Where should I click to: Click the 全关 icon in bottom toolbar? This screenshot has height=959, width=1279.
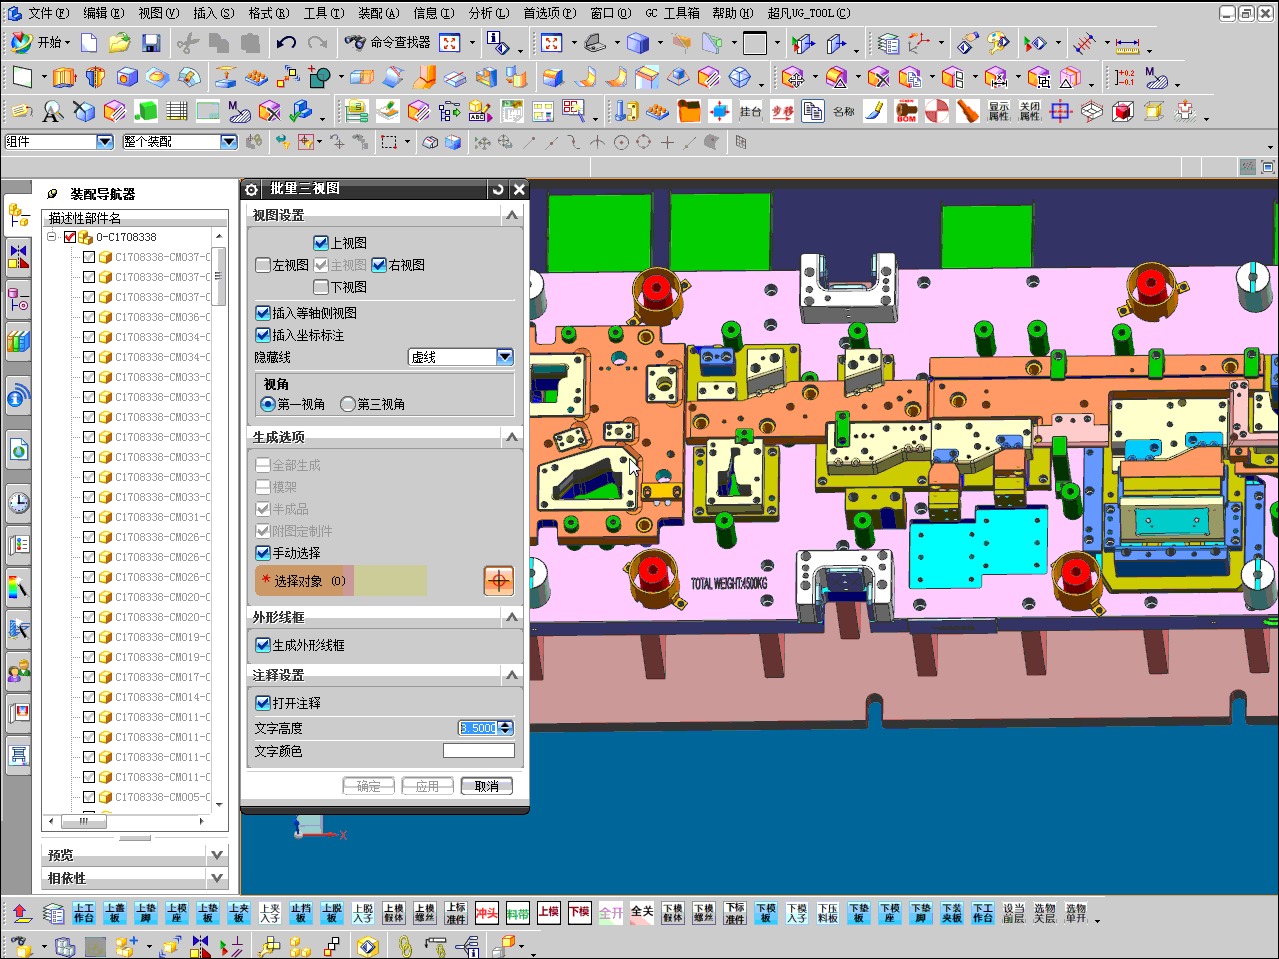642,913
